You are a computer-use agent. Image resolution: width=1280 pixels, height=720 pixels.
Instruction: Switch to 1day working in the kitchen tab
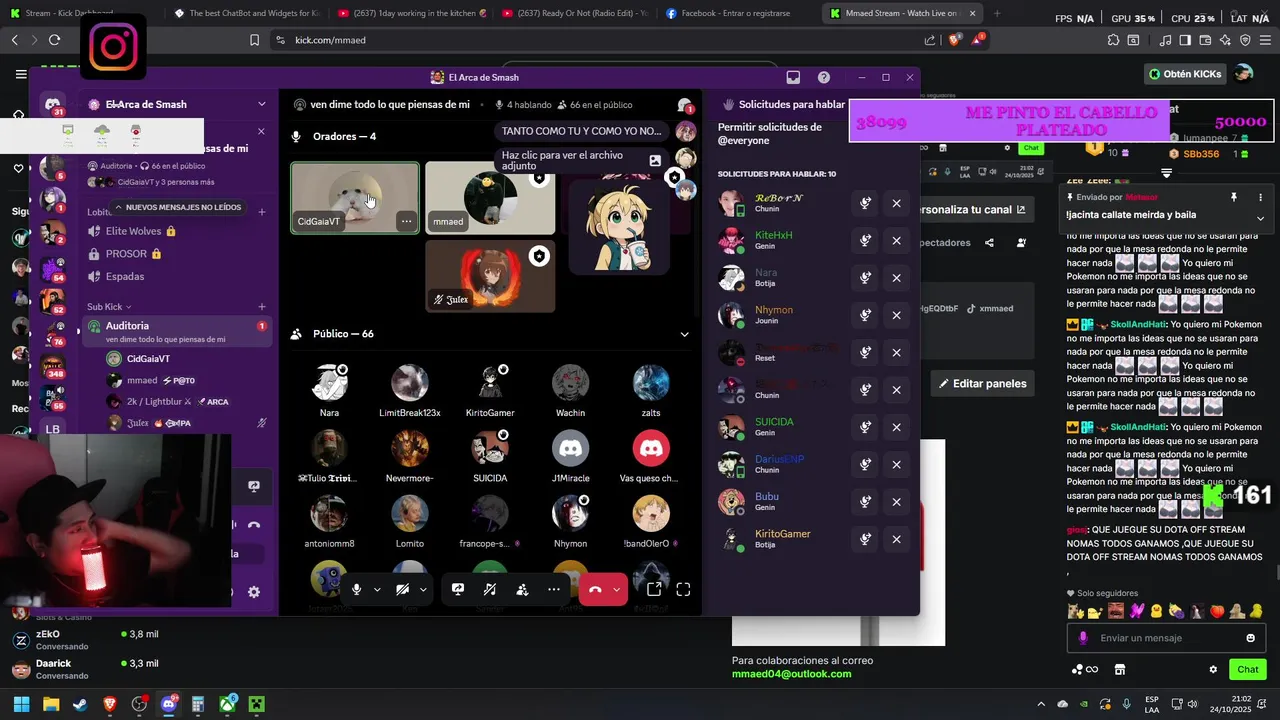click(410, 13)
